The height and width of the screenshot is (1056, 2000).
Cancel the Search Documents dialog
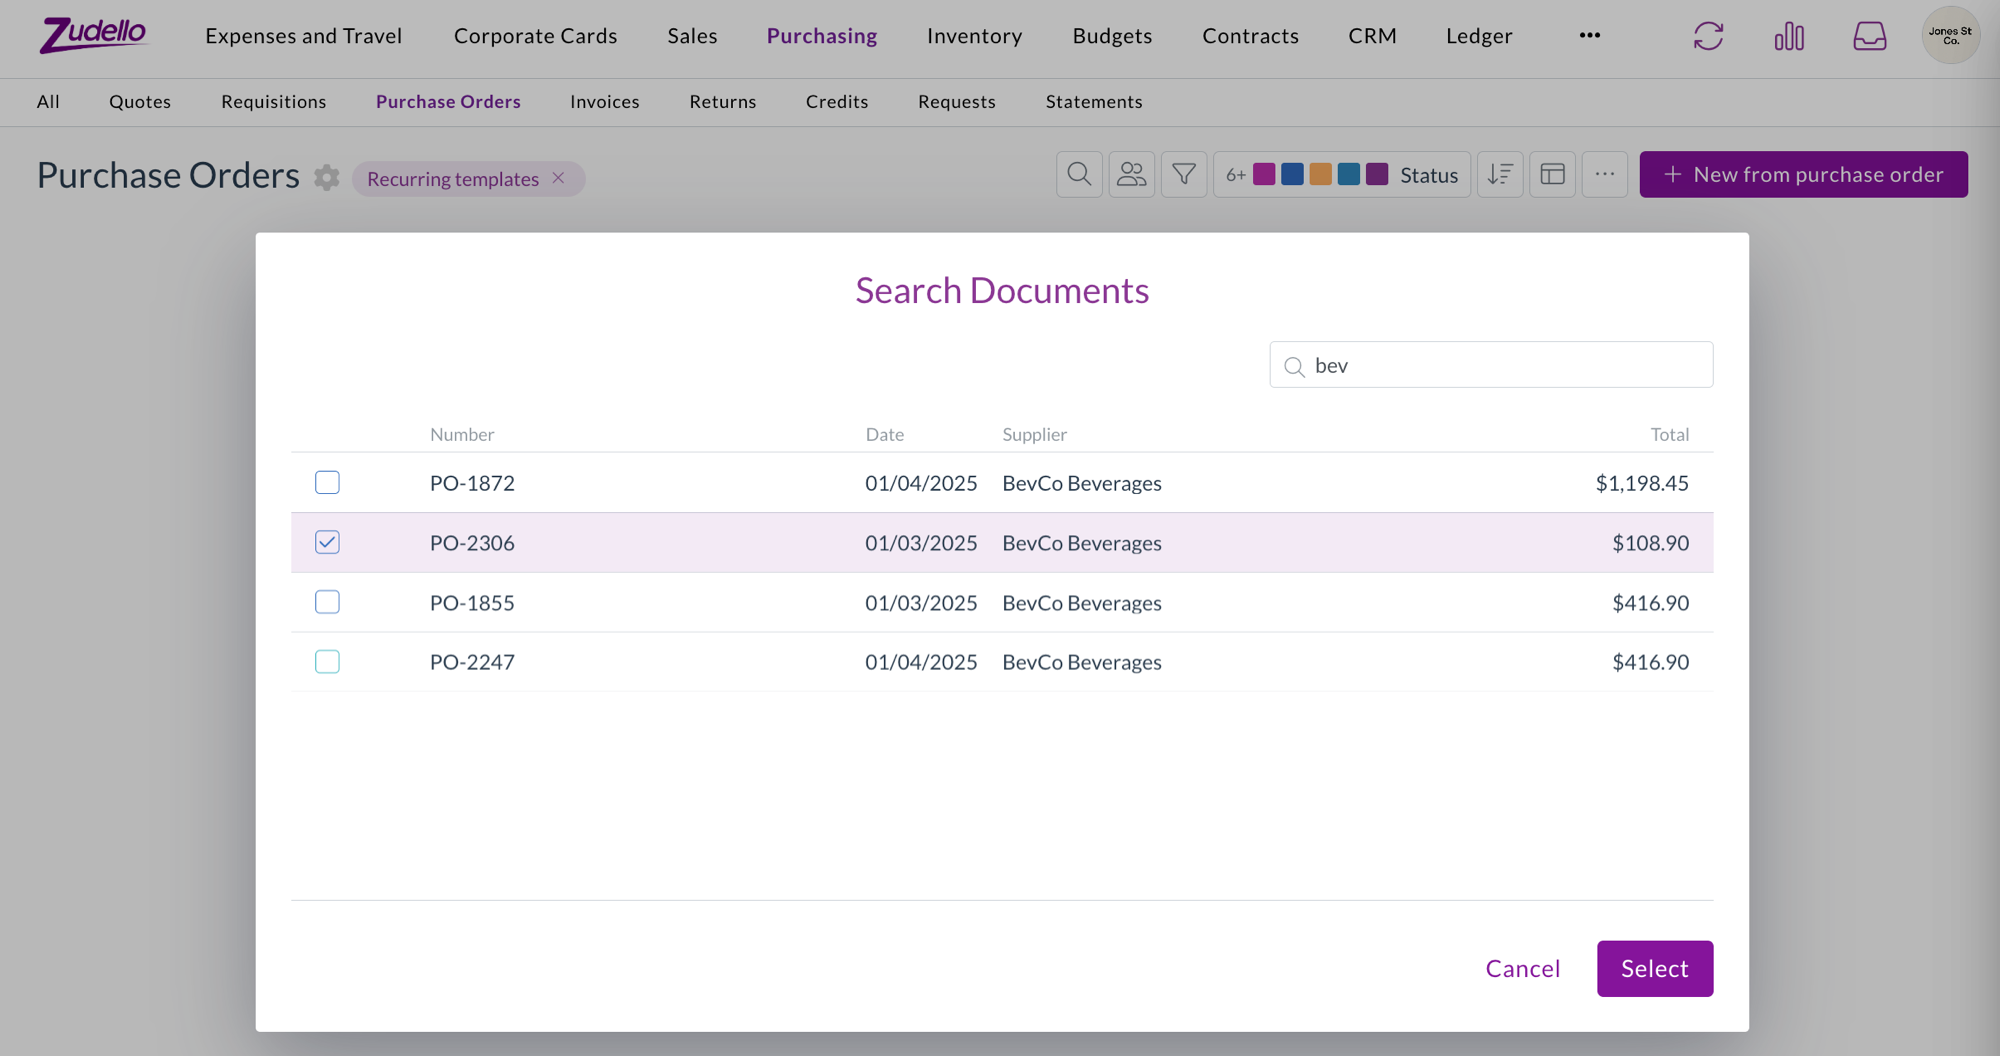tap(1522, 968)
